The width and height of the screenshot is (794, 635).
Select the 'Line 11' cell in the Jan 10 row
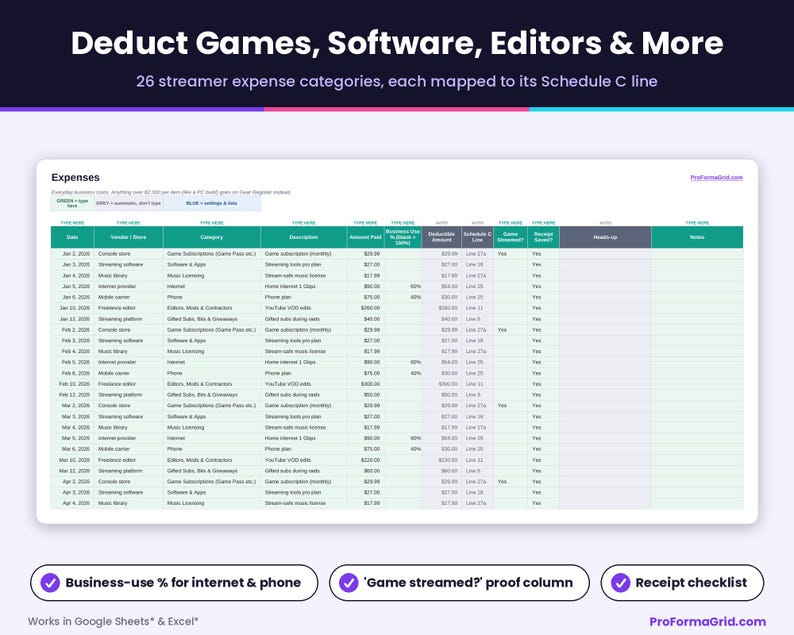click(478, 308)
